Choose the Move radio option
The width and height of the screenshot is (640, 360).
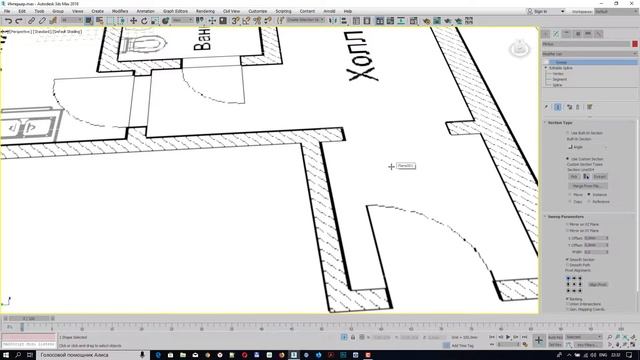[570, 195]
